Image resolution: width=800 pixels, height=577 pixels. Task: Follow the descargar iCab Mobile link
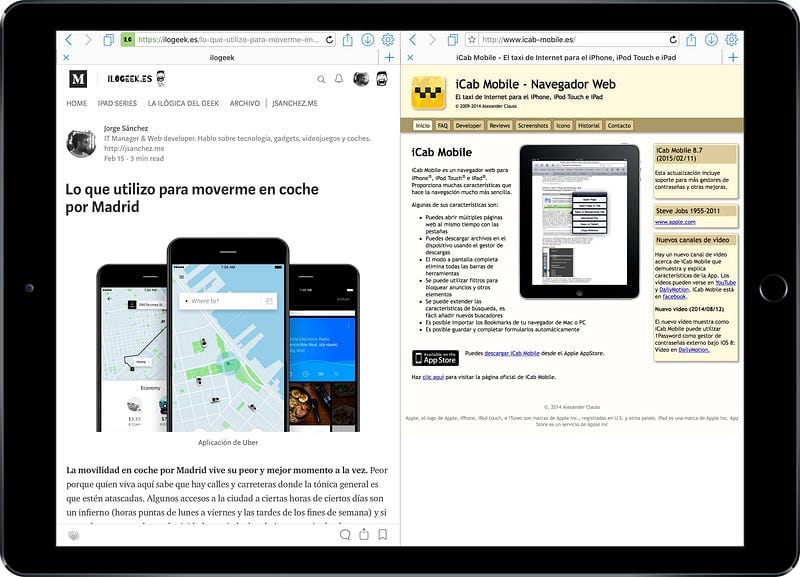[512, 354]
